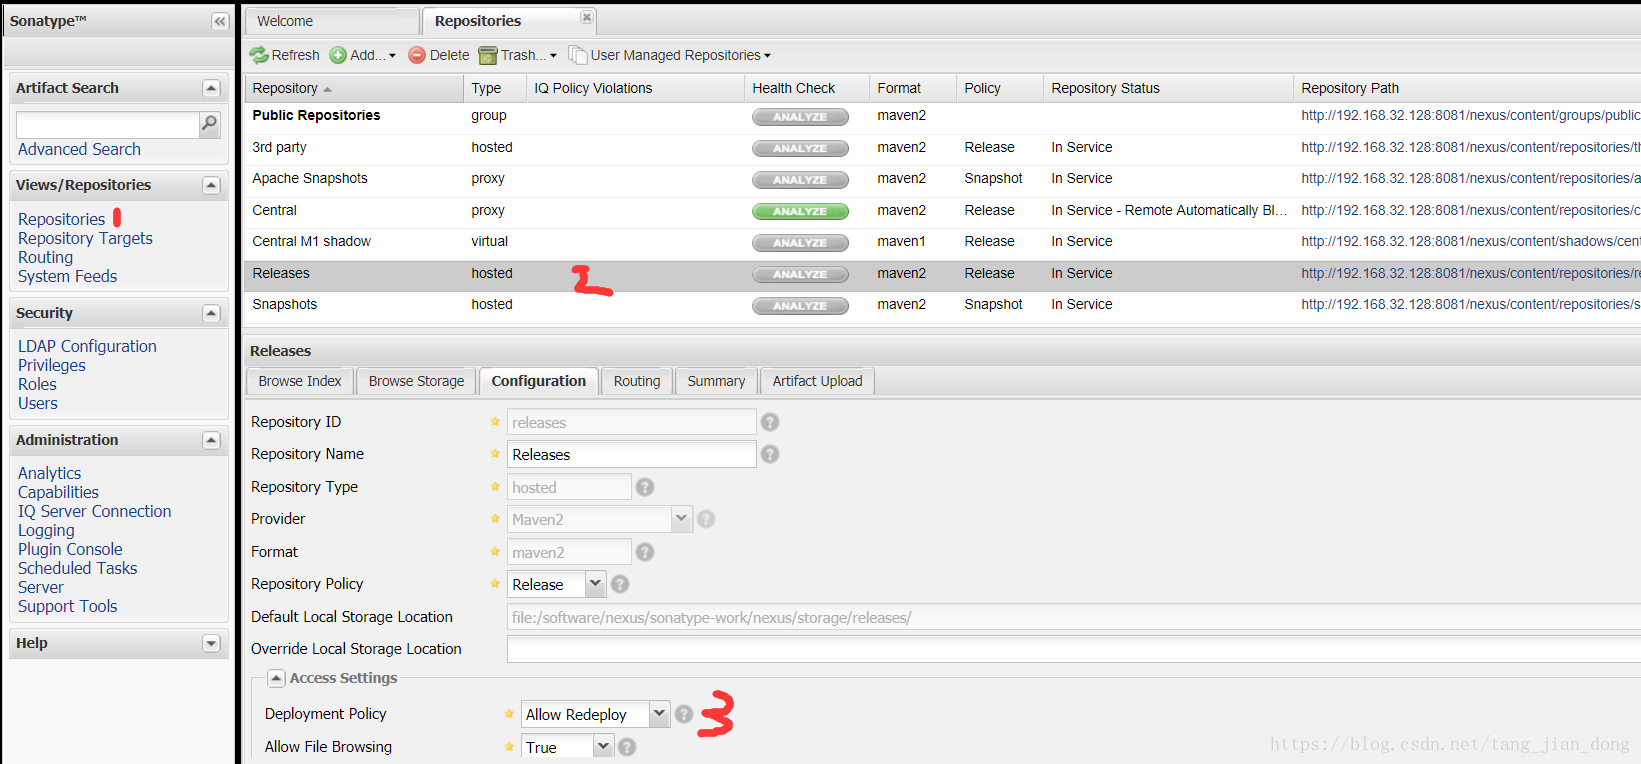Open the Artifact Upload tab
This screenshot has width=1641, height=764.
pyautogui.click(x=817, y=381)
